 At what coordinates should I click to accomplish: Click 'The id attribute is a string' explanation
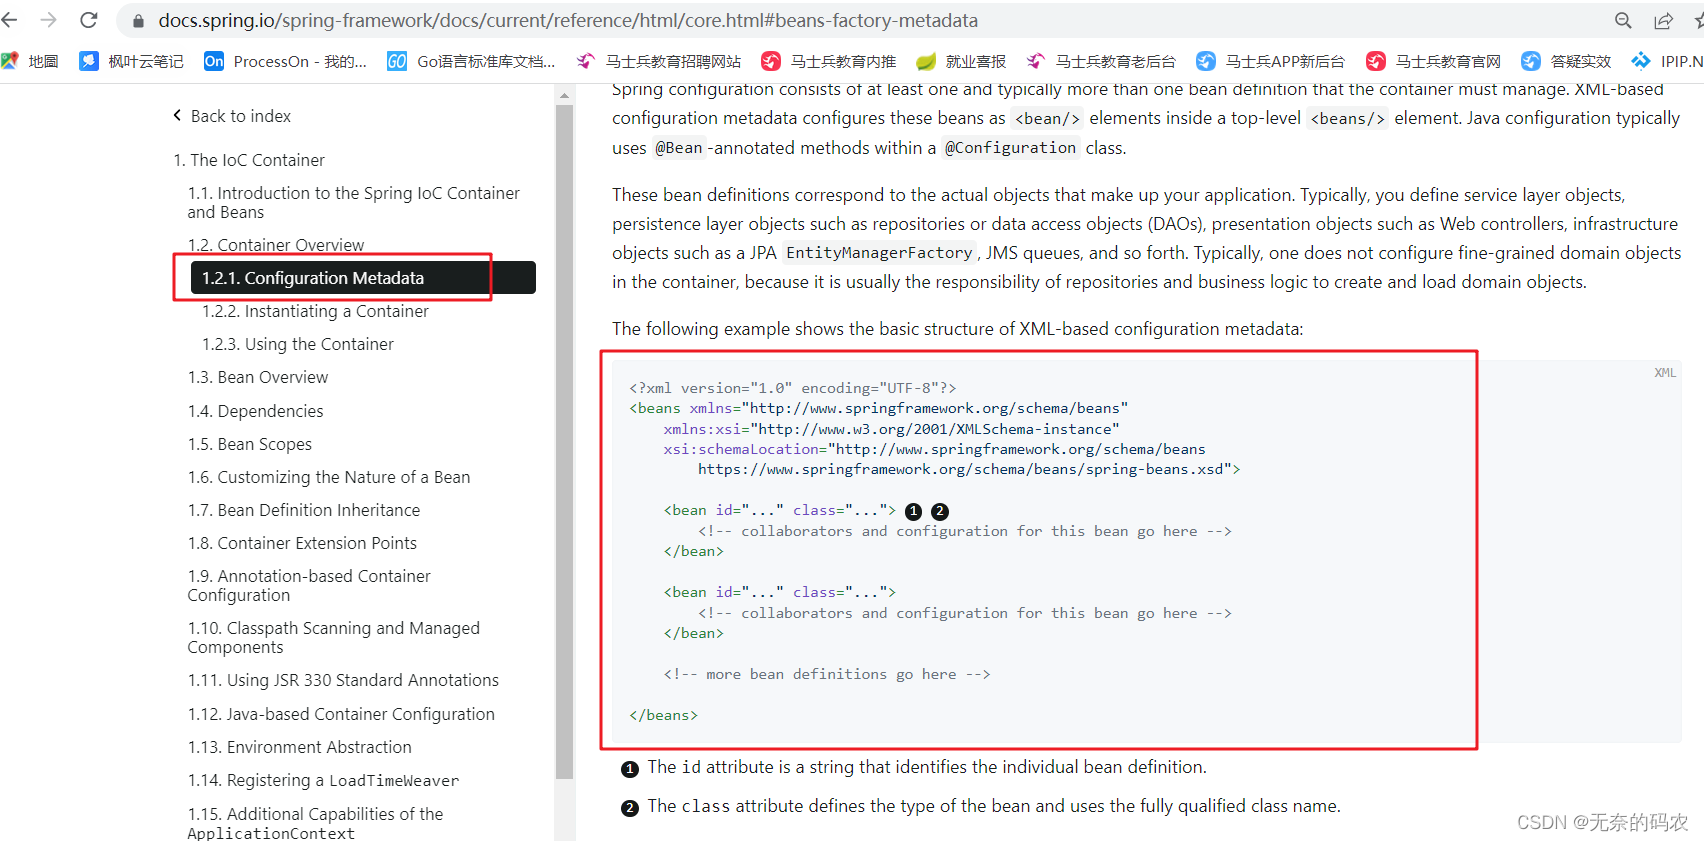pos(927,767)
